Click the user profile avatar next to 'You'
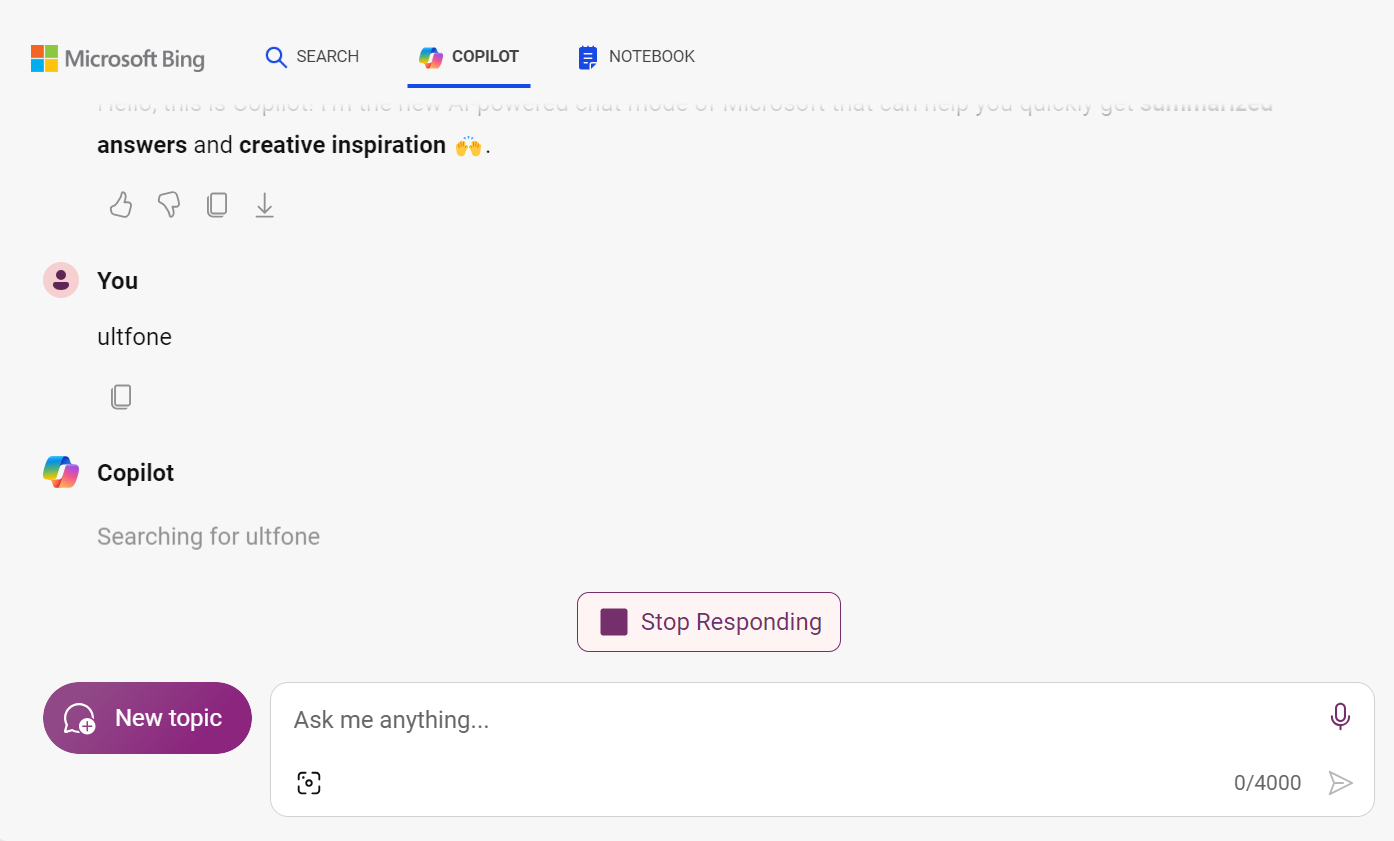Screen dimensions: 1394x841 (60, 280)
